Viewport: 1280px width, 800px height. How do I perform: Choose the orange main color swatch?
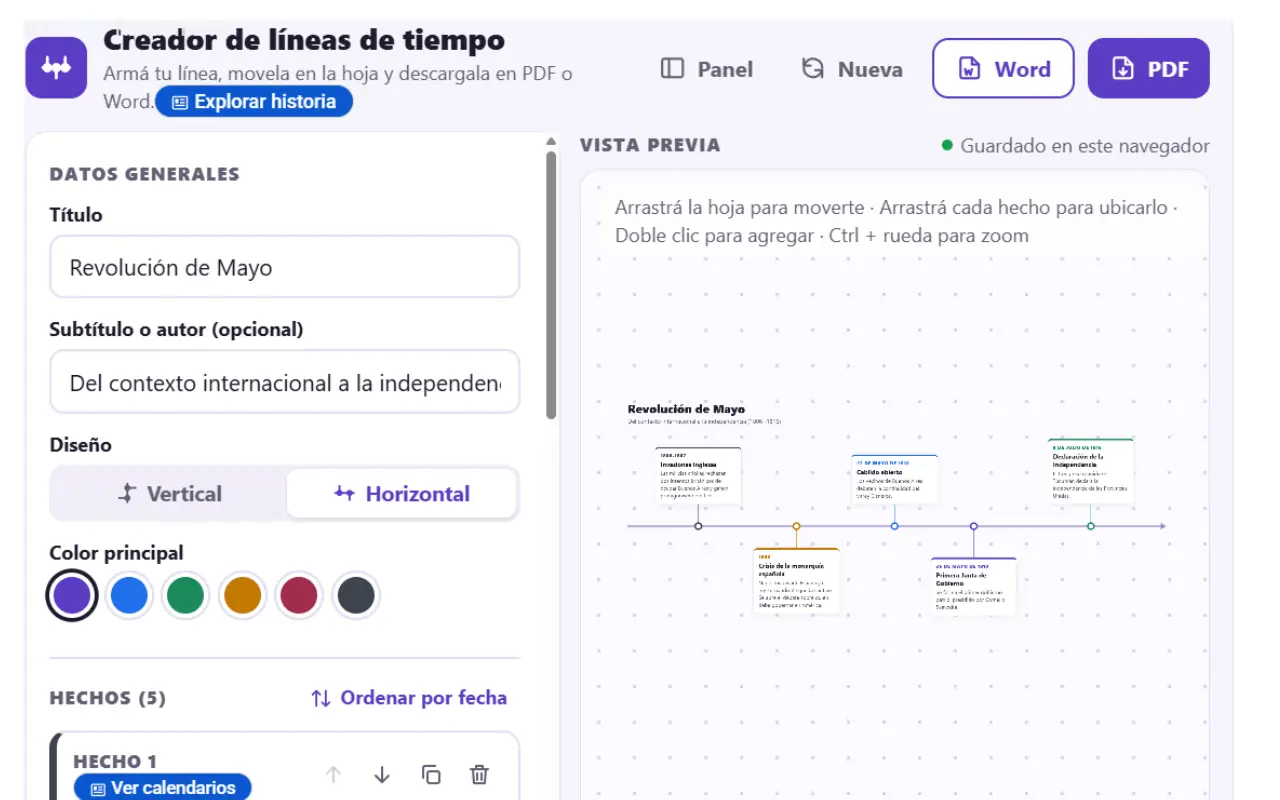[x=242, y=595]
